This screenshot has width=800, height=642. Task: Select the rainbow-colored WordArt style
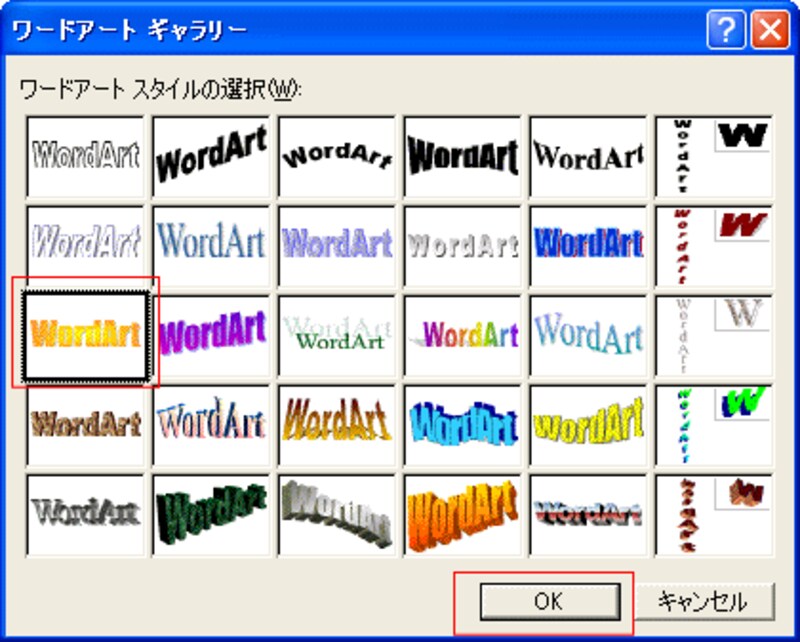(462, 336)
